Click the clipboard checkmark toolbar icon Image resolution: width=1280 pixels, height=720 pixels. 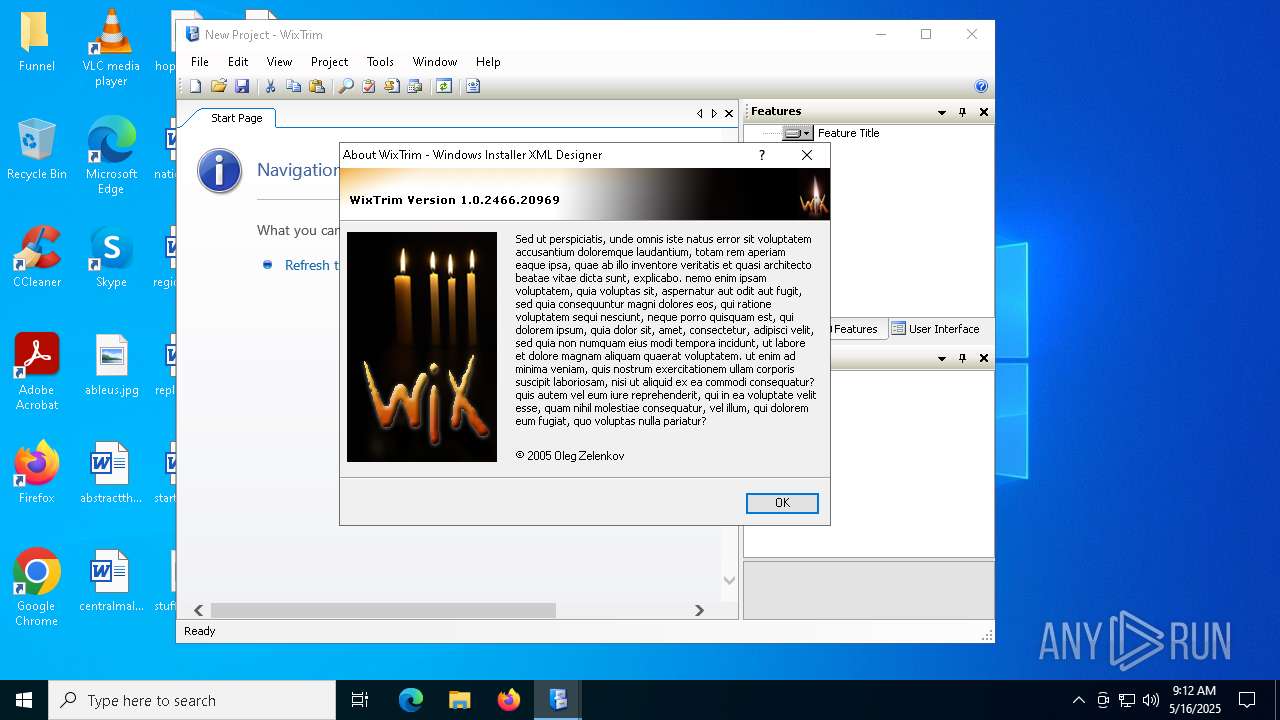coord(369,87)
